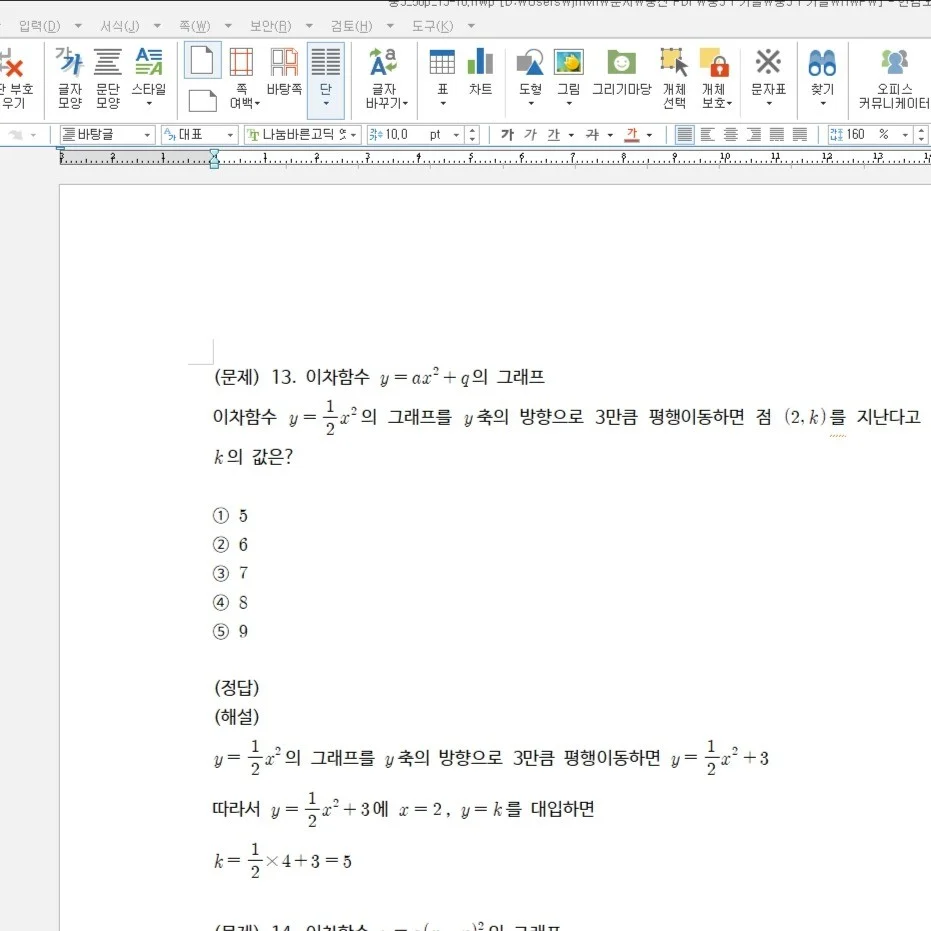The image size is (931, 931).
Task: Apply distributed paragraph alignment
Action: (x=777, y=135)
